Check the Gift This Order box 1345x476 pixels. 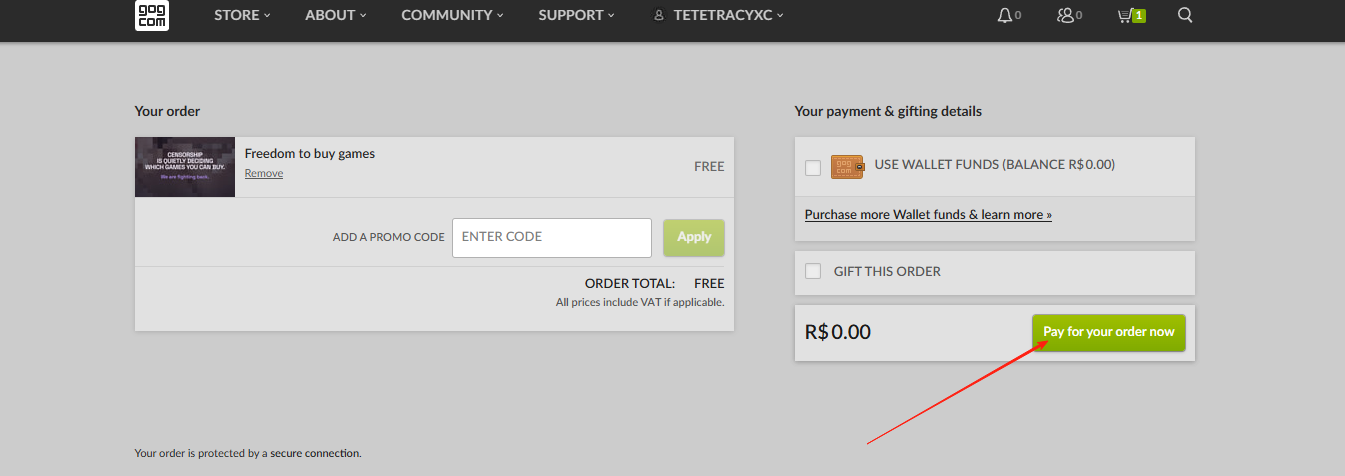(x=813, y=271)
